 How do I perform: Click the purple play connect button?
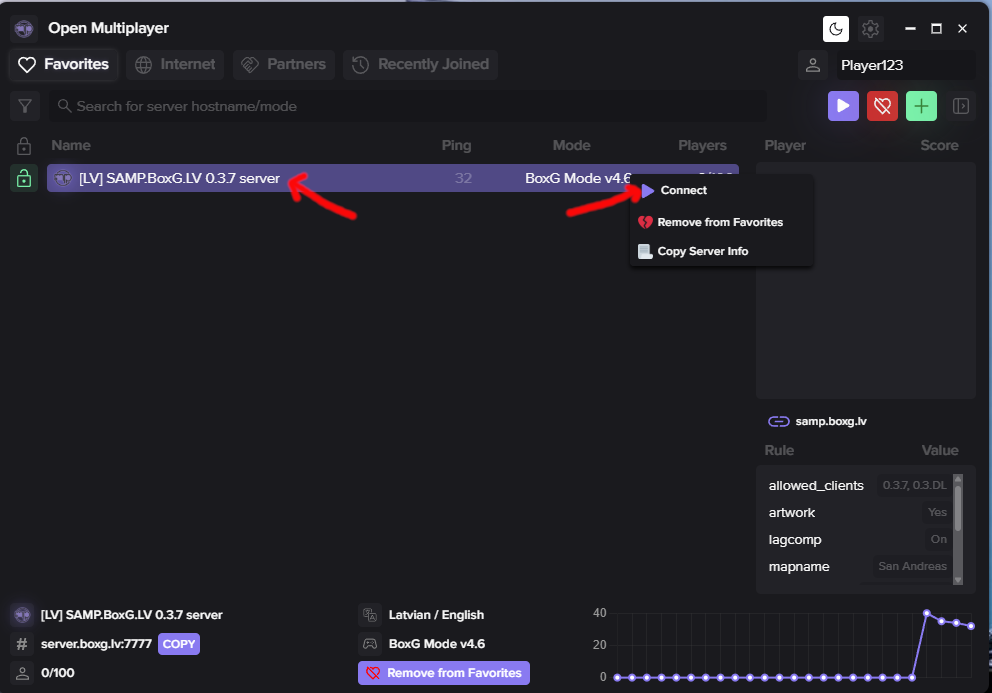[x=843, y=106]
